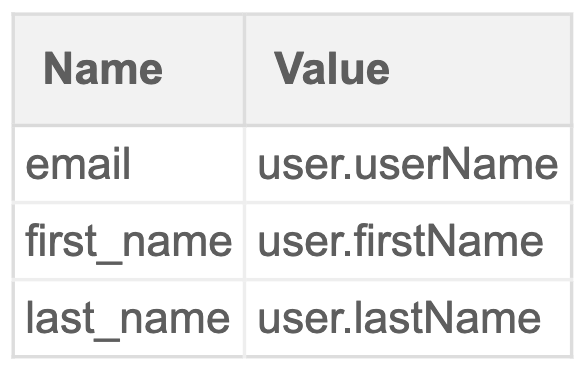Select the user.lastName value cell
The width and height of the screenshot is (584, 366).
[x=408, y=318]
